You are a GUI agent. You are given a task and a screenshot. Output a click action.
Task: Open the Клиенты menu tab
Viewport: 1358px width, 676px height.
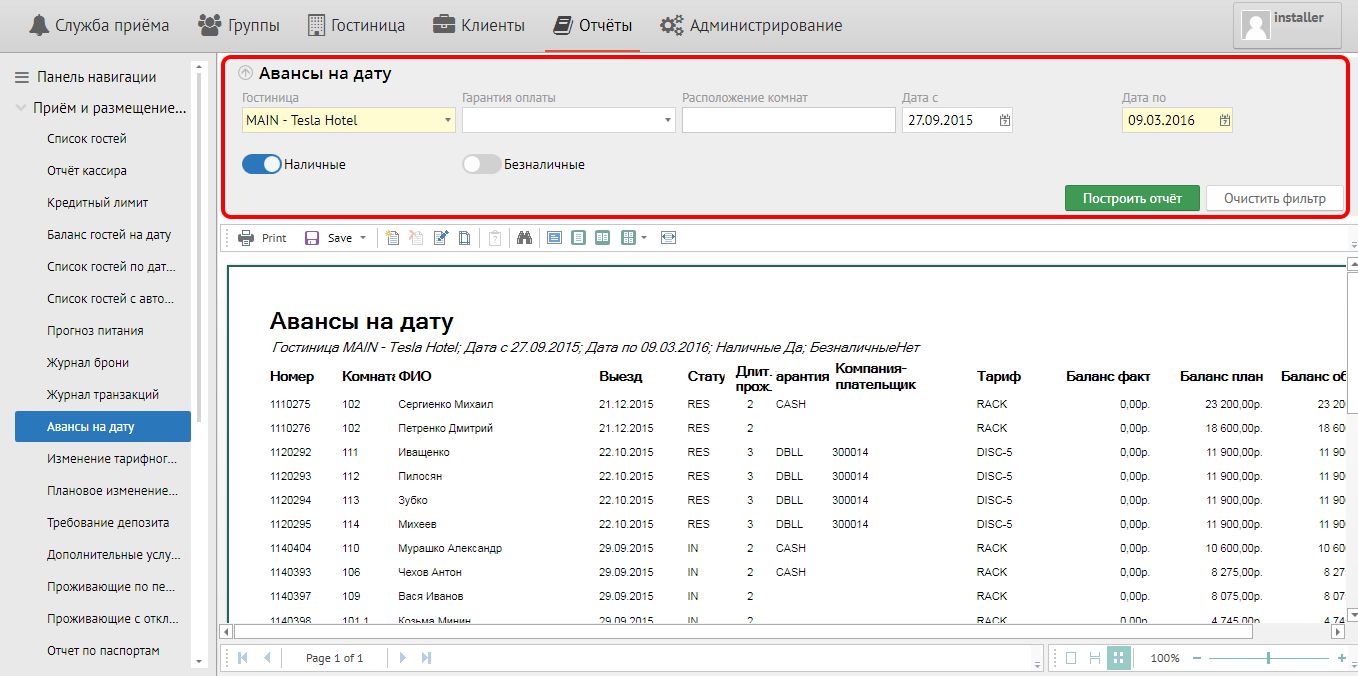(478, 25)
